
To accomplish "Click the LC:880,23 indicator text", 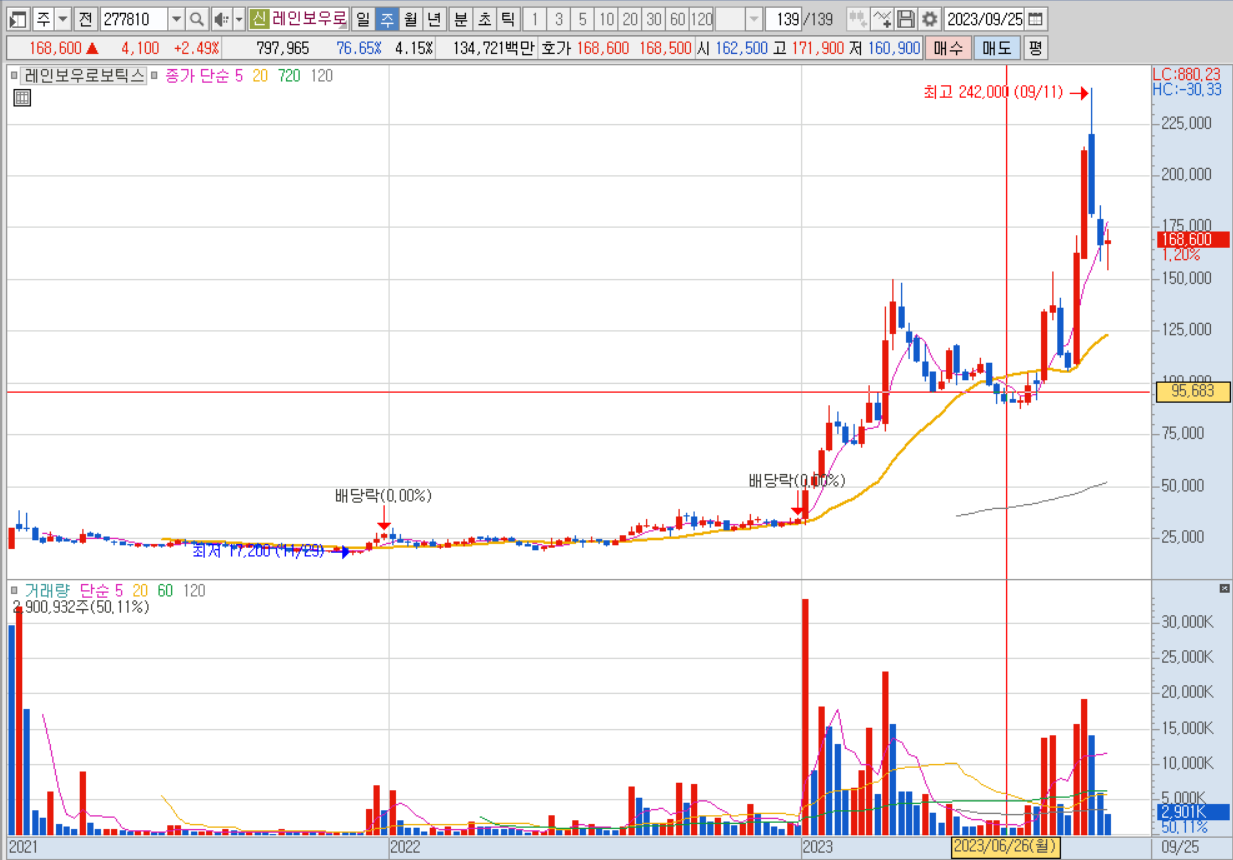I will pyautogui.click(x=1187, y=74).
